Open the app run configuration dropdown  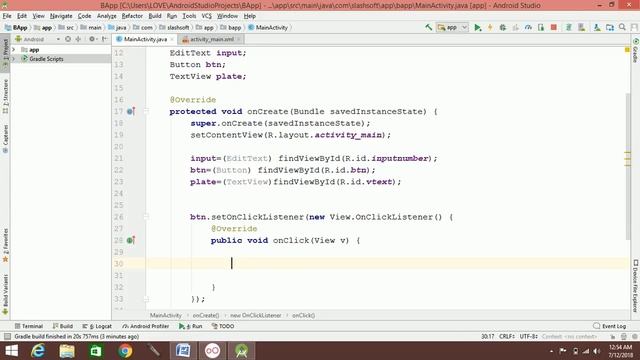tap(452, 27)
